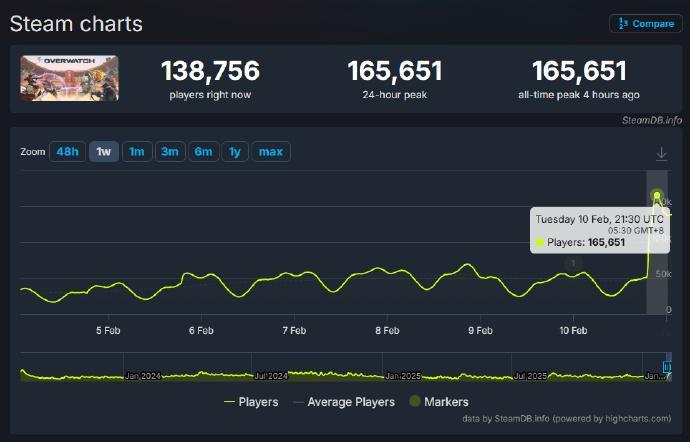The height and width of the screenshot is (442, 690).
Task: Click the Players: 165,651 tooltip value
Action: (x=586, y=242)
